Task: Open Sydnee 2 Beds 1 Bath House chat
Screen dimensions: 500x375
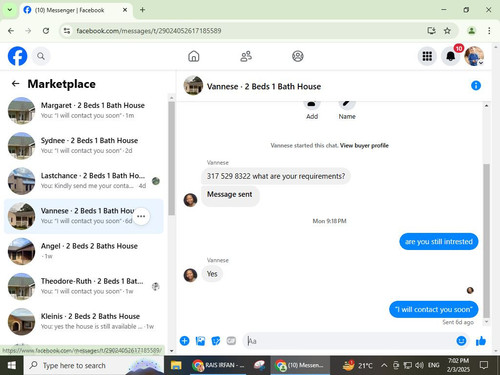Action: 83,146
